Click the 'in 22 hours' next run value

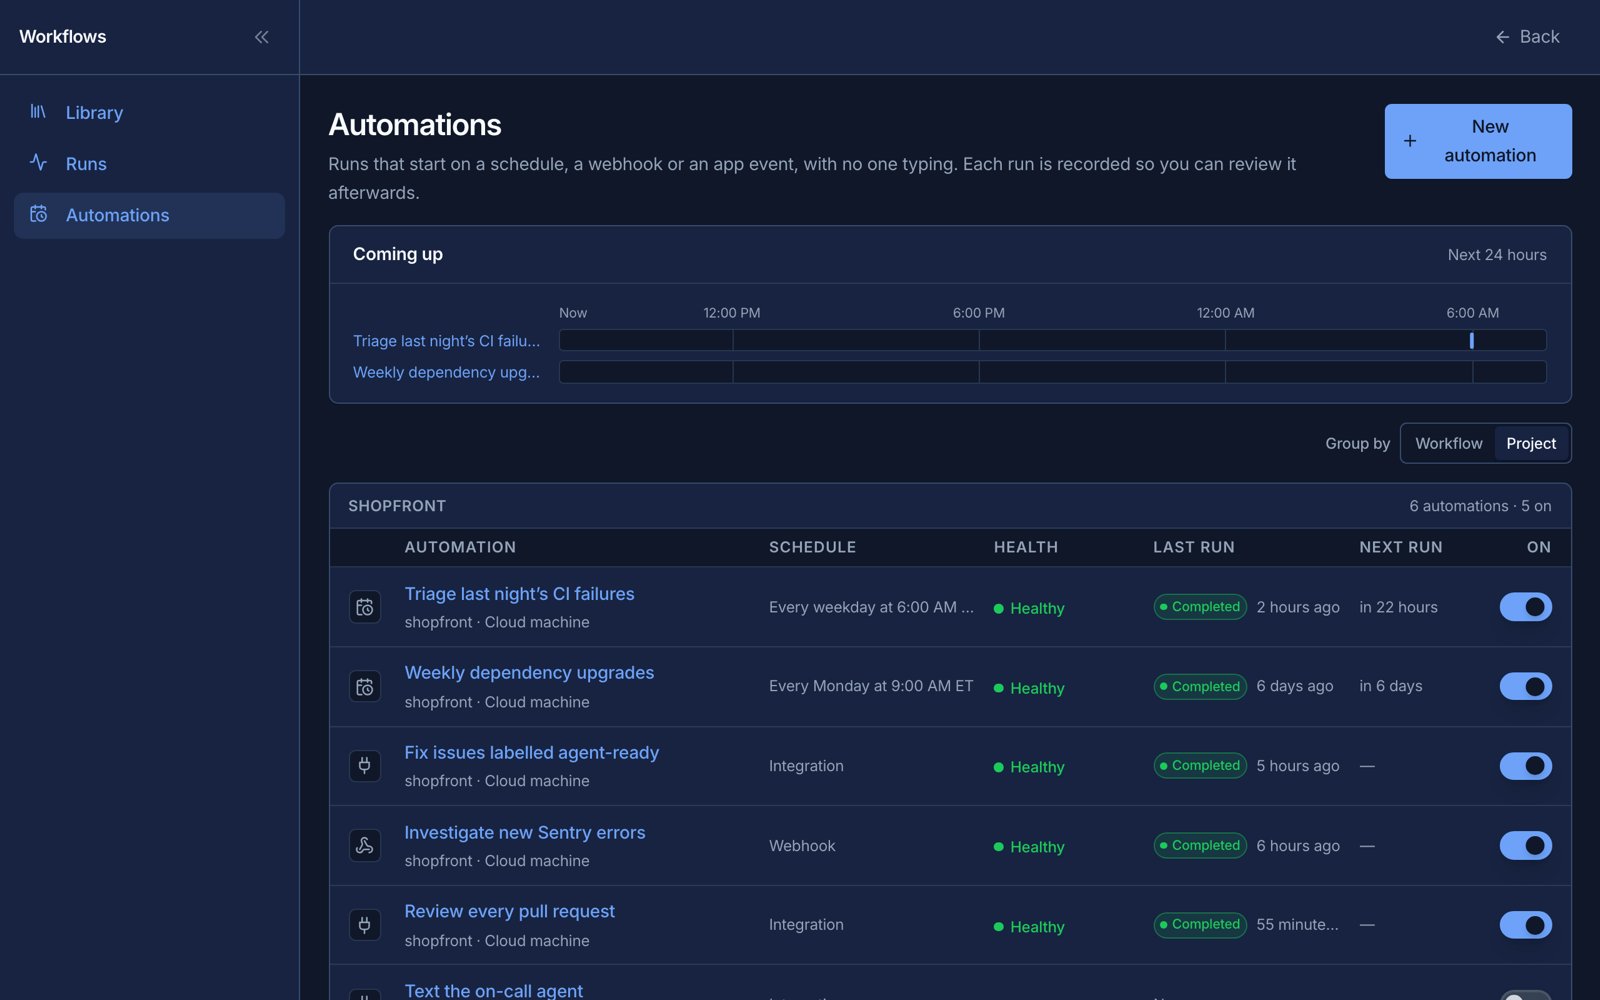(1398, 607)
